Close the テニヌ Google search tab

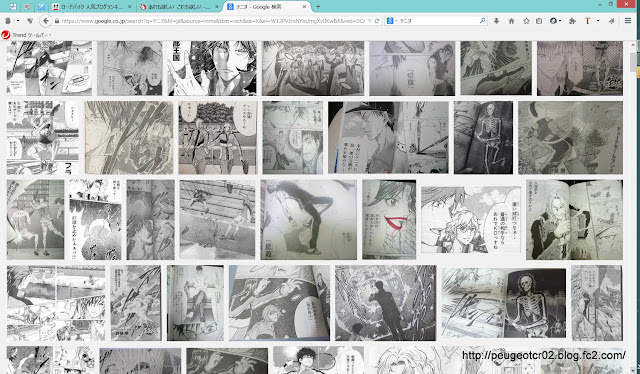[x=304, y=7]
